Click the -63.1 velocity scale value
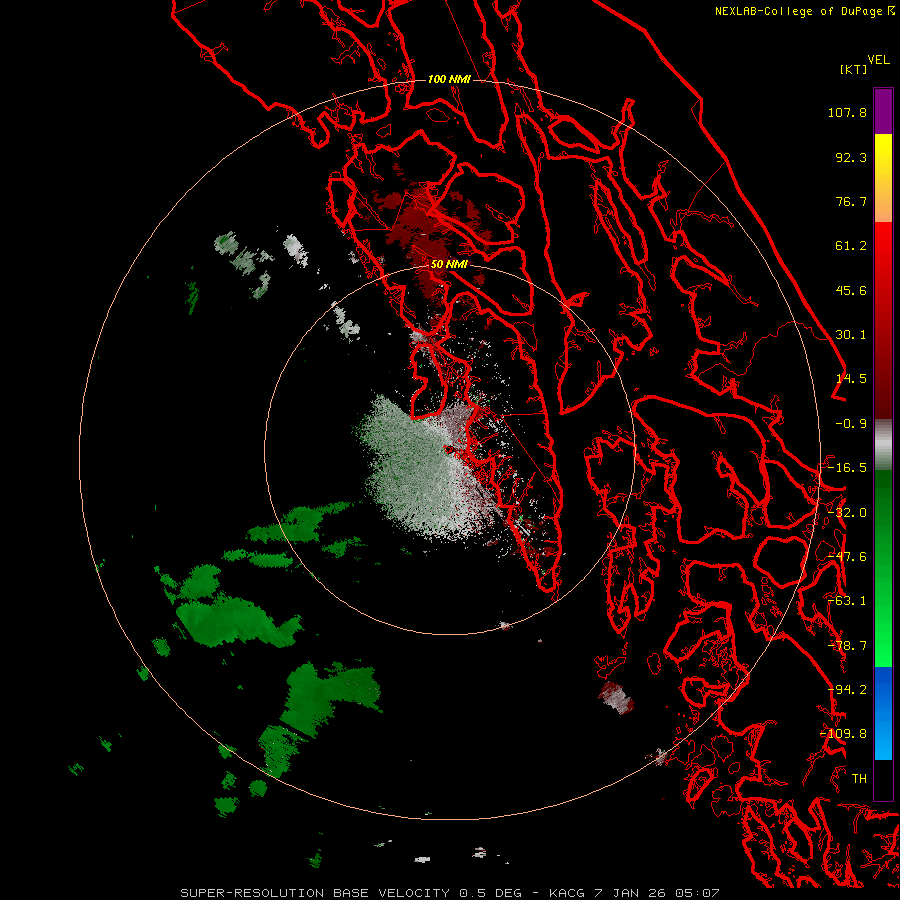 click(847, 601)
